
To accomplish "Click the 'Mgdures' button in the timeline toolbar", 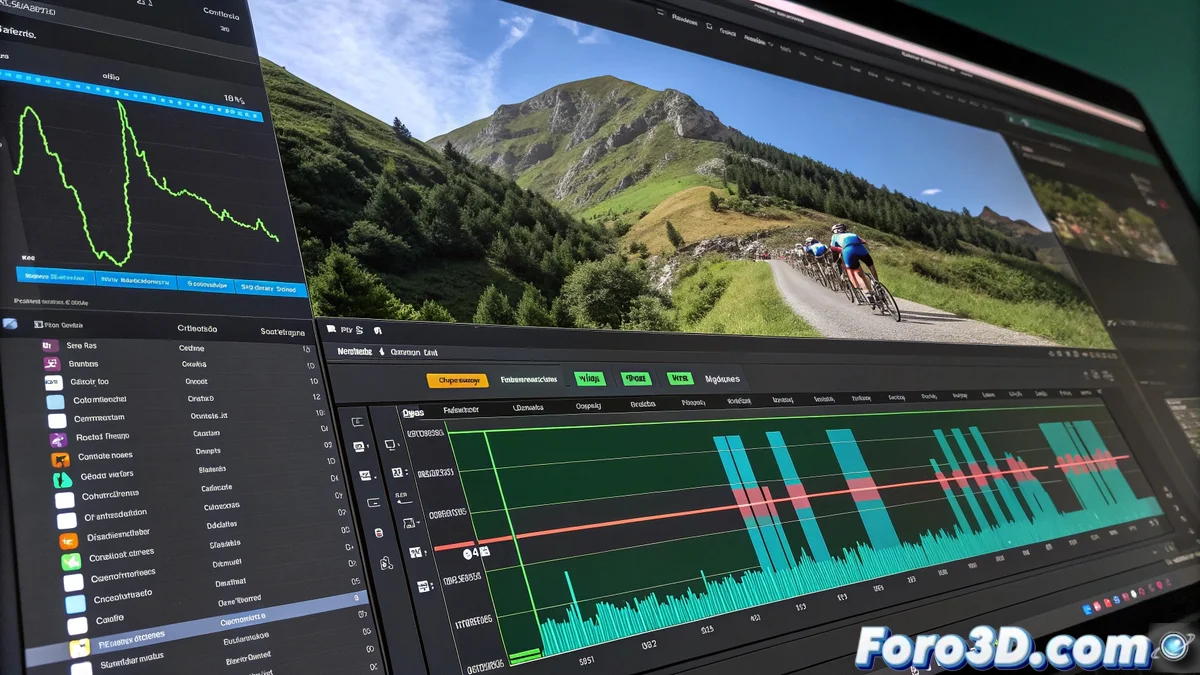I will coord(722,380).
